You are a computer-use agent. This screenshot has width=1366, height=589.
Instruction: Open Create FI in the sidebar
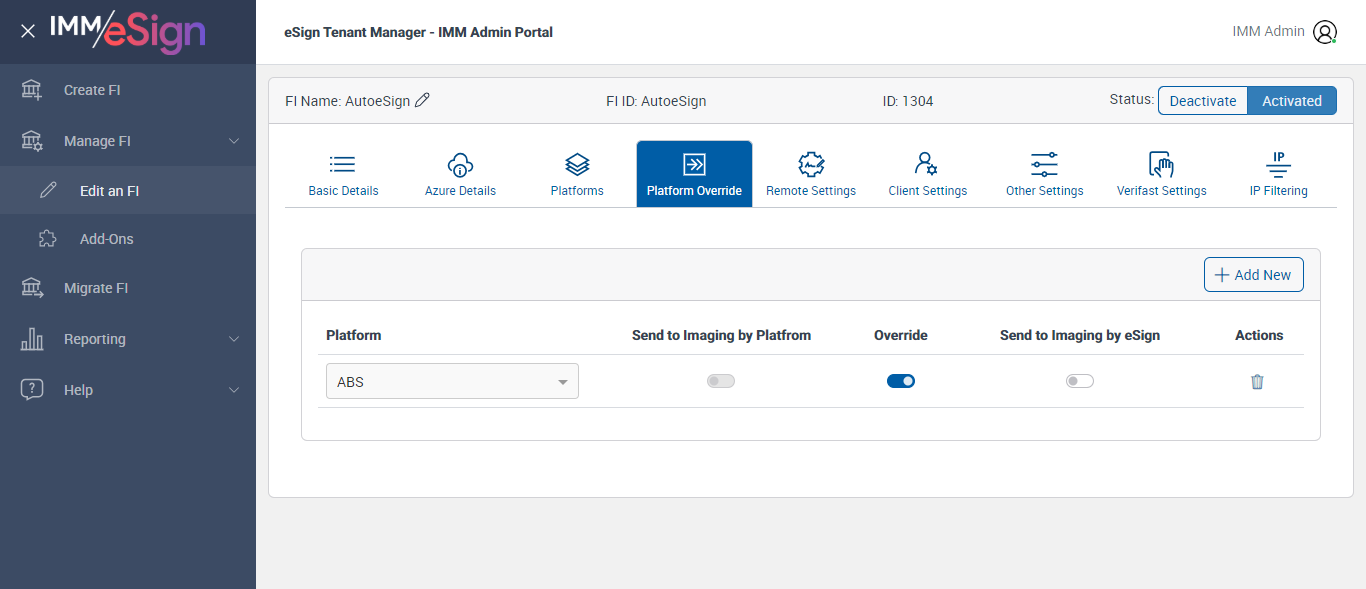click(92, 90)
